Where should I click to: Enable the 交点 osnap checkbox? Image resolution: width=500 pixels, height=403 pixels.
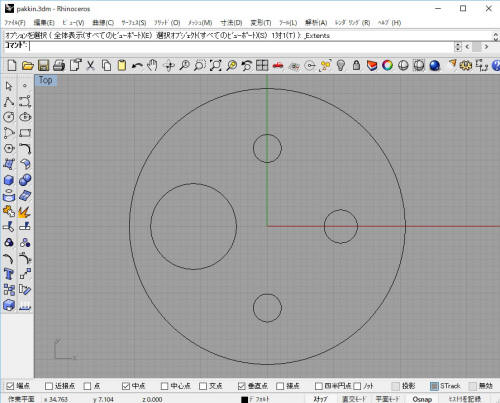point(203,386)
